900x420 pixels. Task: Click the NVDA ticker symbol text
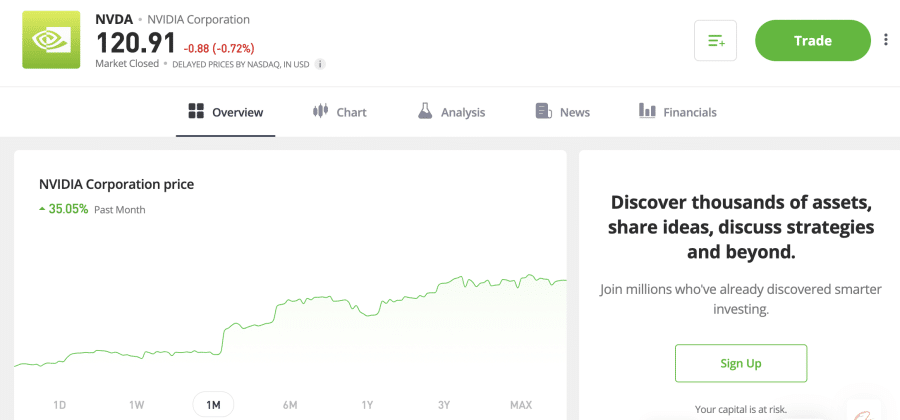[x=114, y=20]
